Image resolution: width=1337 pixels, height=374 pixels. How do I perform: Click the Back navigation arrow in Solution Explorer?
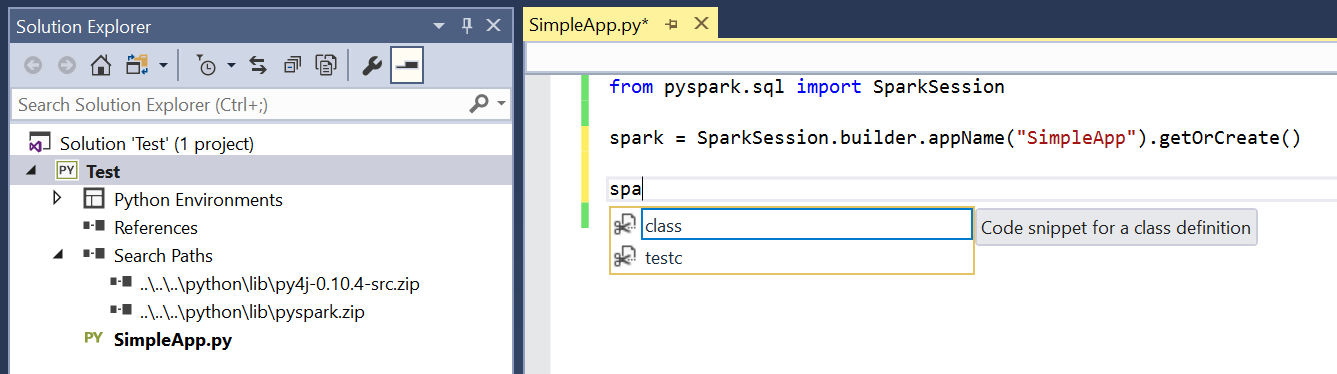point(33,66)
